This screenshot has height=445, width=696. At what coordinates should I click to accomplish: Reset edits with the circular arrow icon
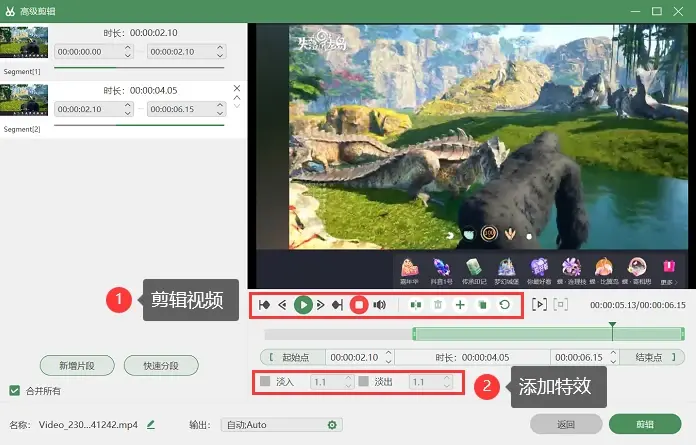pyautogui.click(x=504, y=305)
